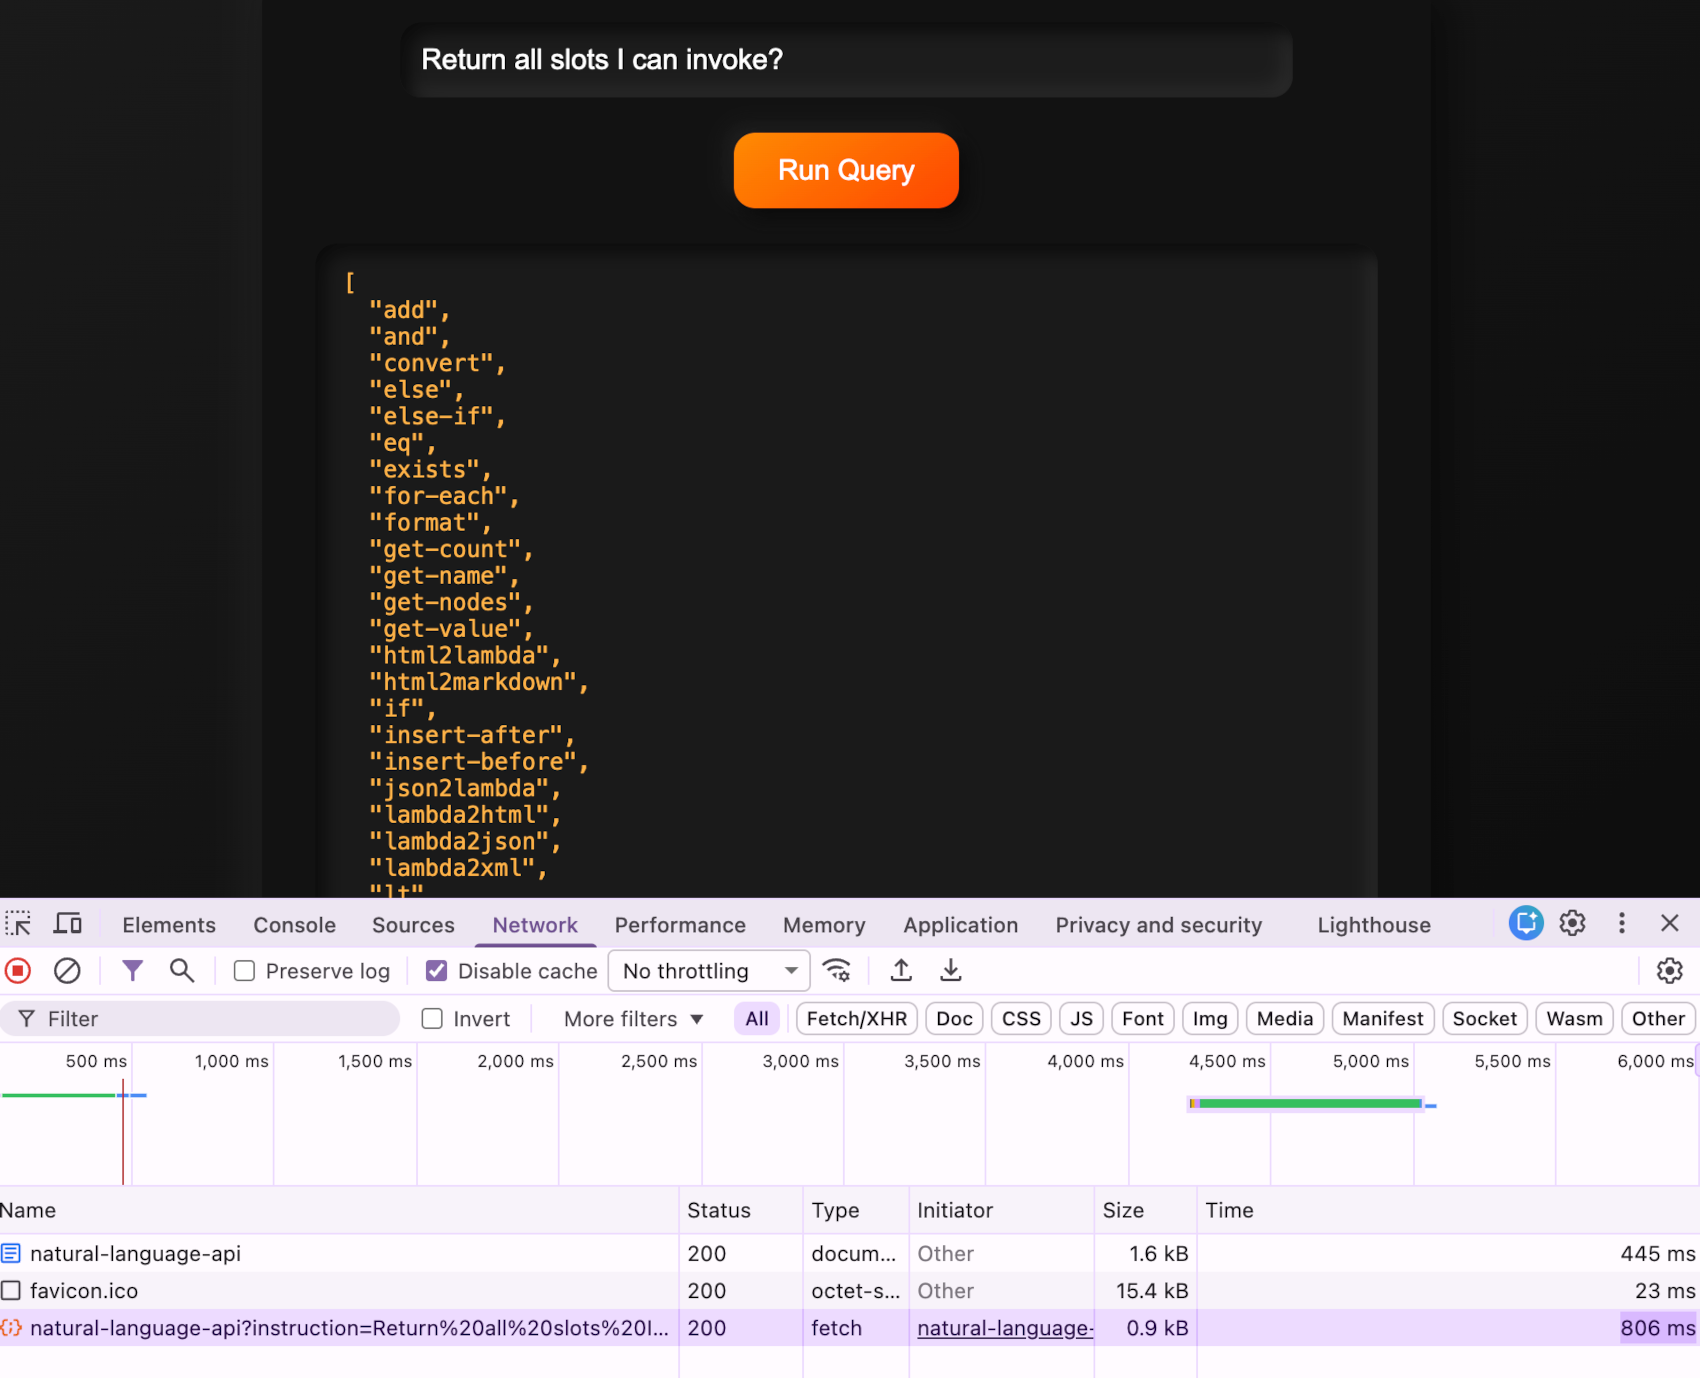
Task: Expand the More filters menu
Action: pos(633,1019)
